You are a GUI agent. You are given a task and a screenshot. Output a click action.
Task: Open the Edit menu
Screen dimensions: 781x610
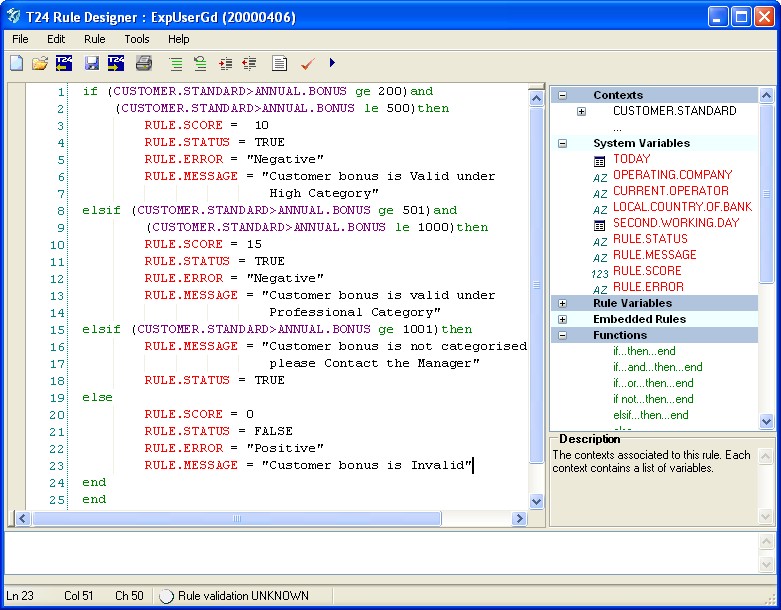56,39
